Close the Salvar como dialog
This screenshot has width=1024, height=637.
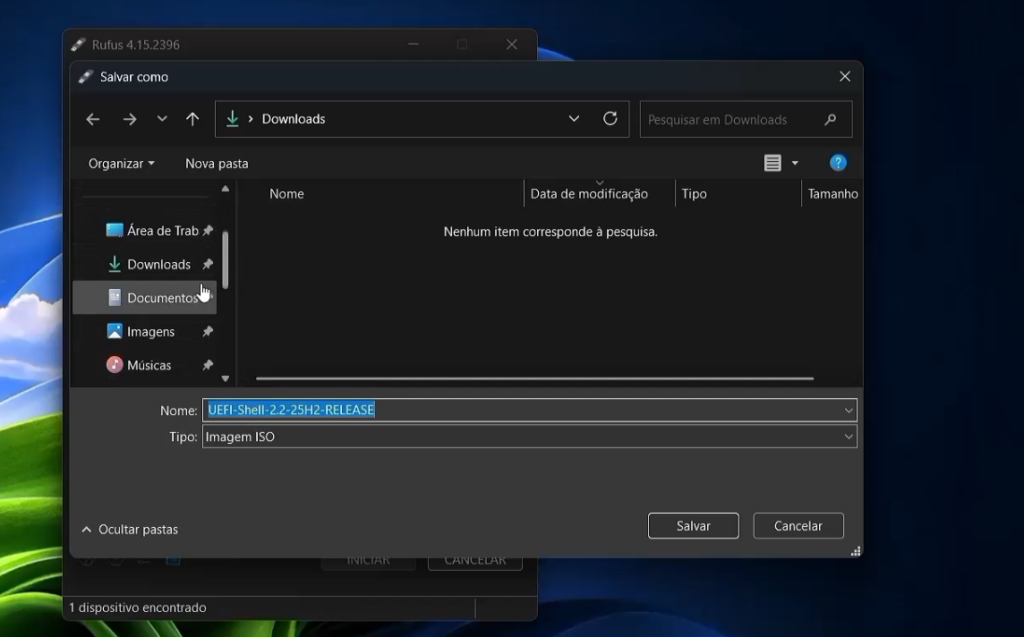point(845,76)
